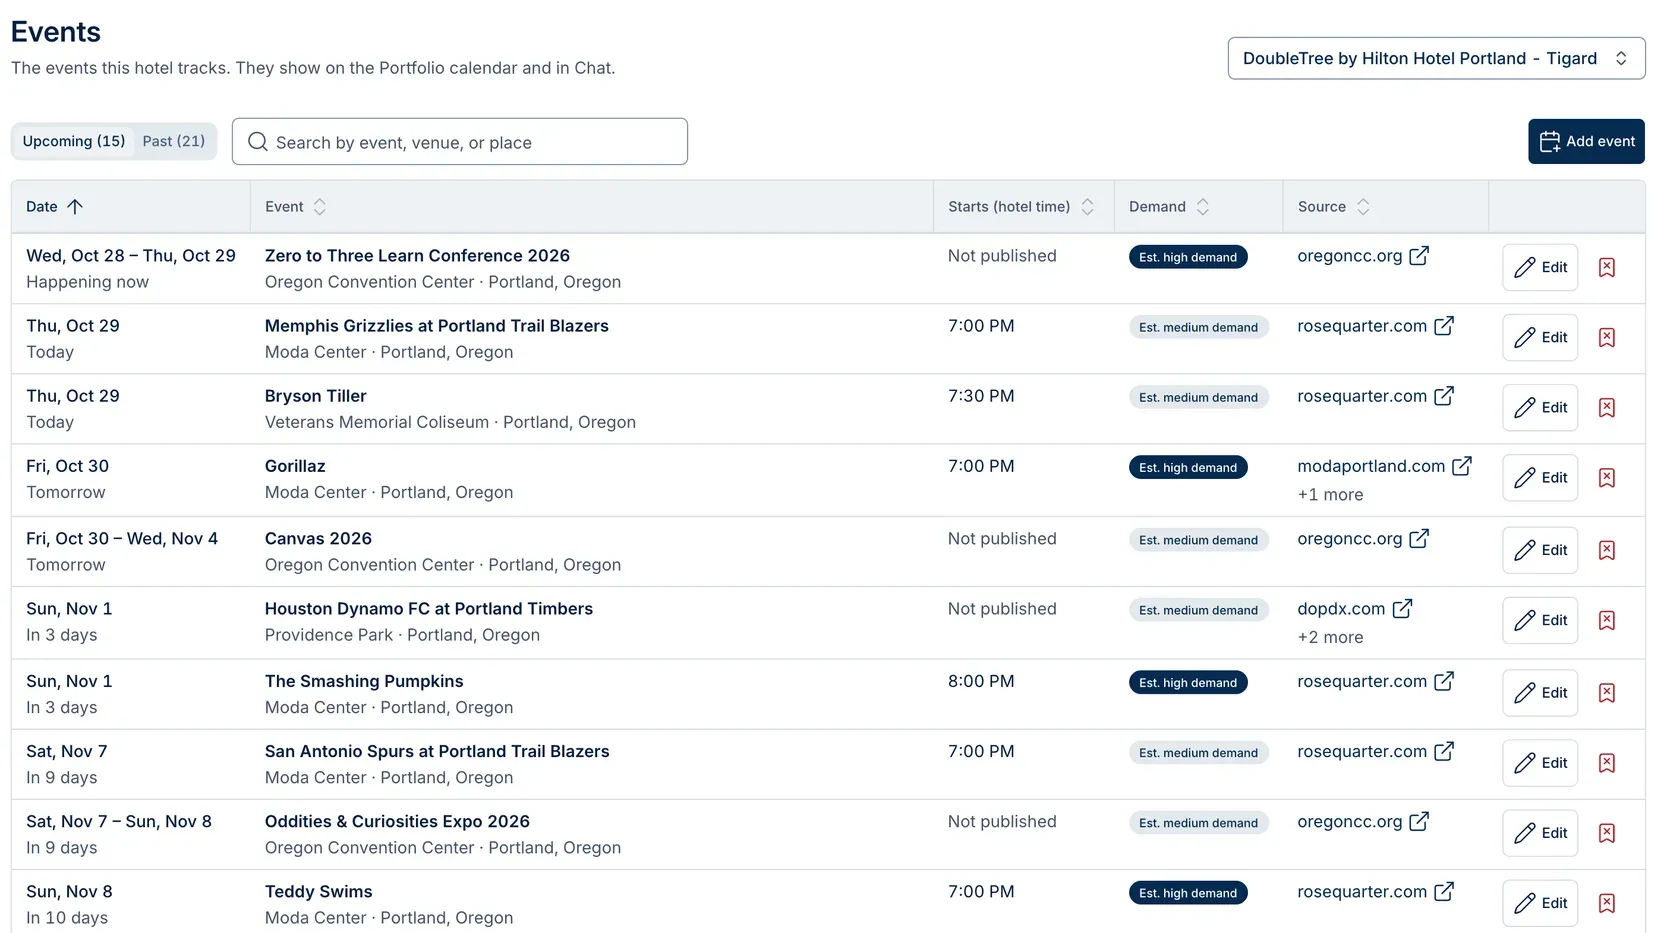Remove the Houston Dynamo FC event

point(1607,620)
